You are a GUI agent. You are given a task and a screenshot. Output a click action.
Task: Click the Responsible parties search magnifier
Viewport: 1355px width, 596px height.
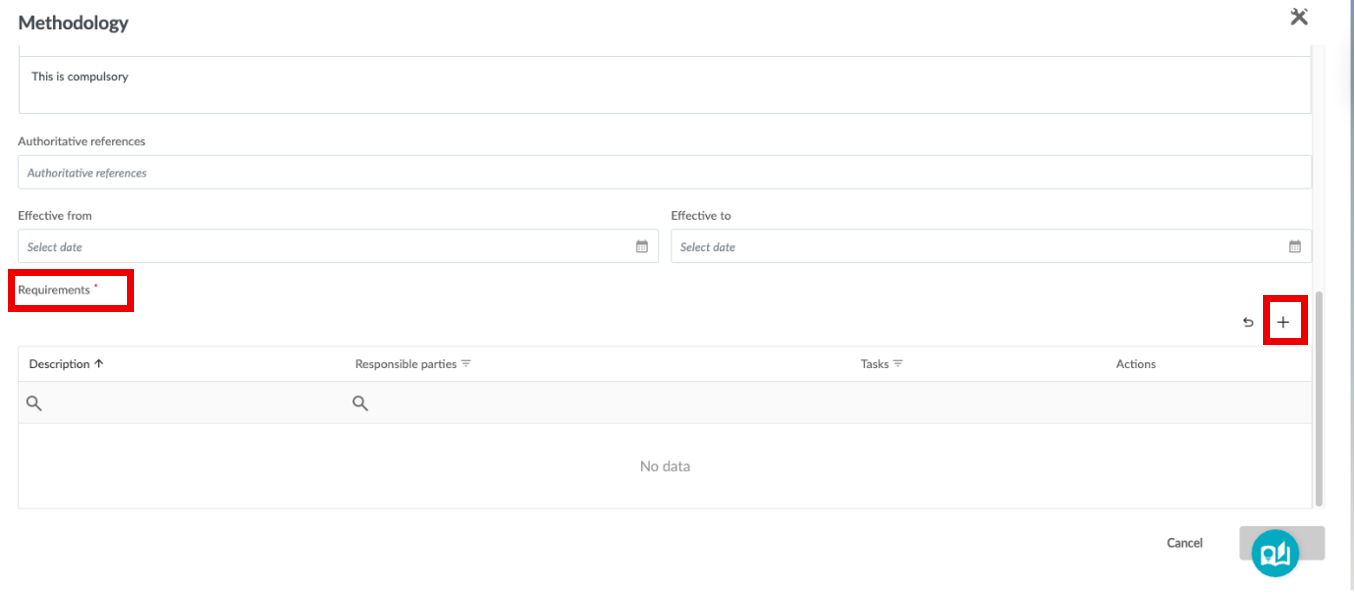[x=360, y=403]
